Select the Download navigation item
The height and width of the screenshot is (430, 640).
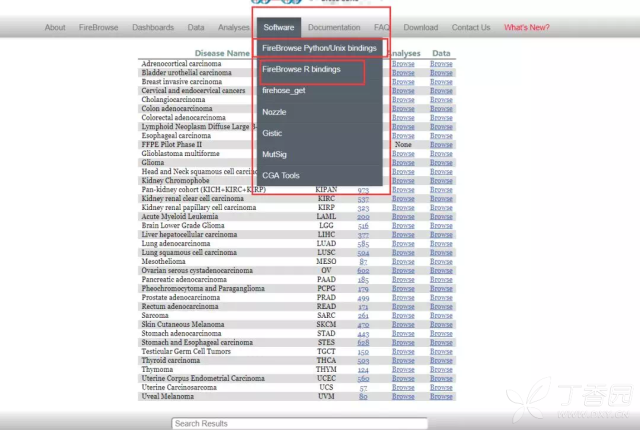[x=421, y=28]
